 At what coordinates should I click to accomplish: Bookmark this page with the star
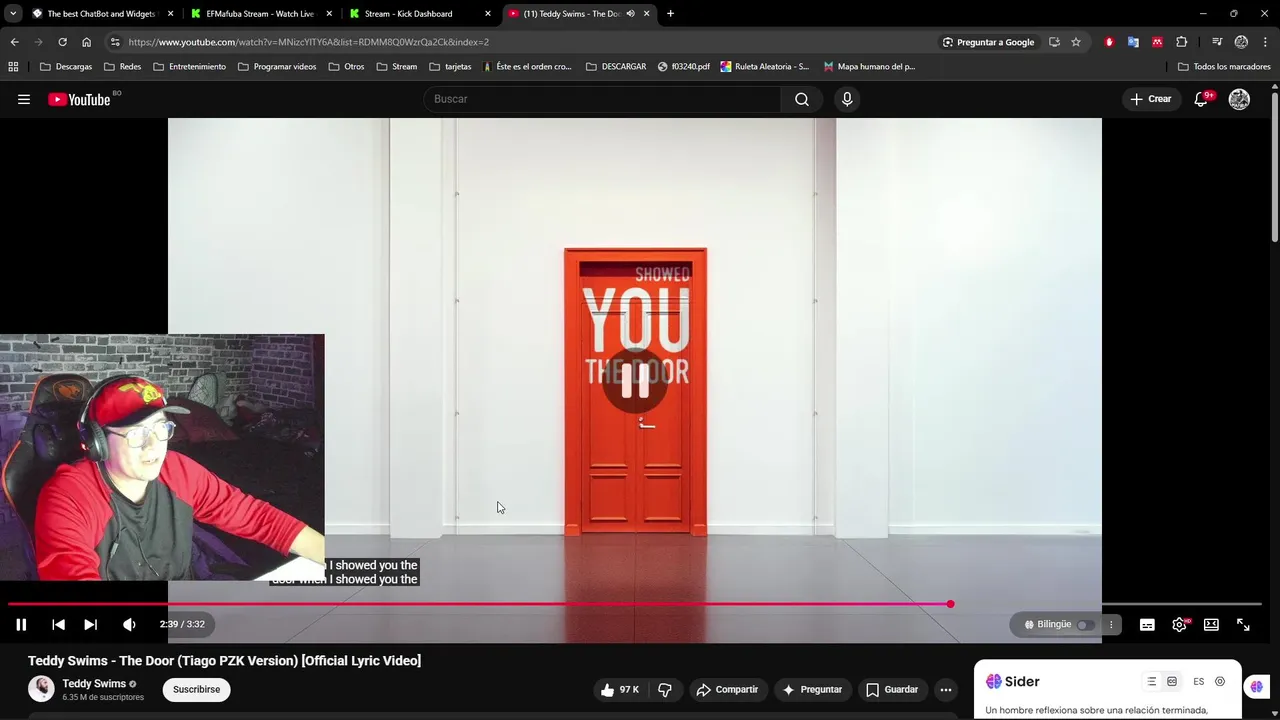coord(1076,42)
